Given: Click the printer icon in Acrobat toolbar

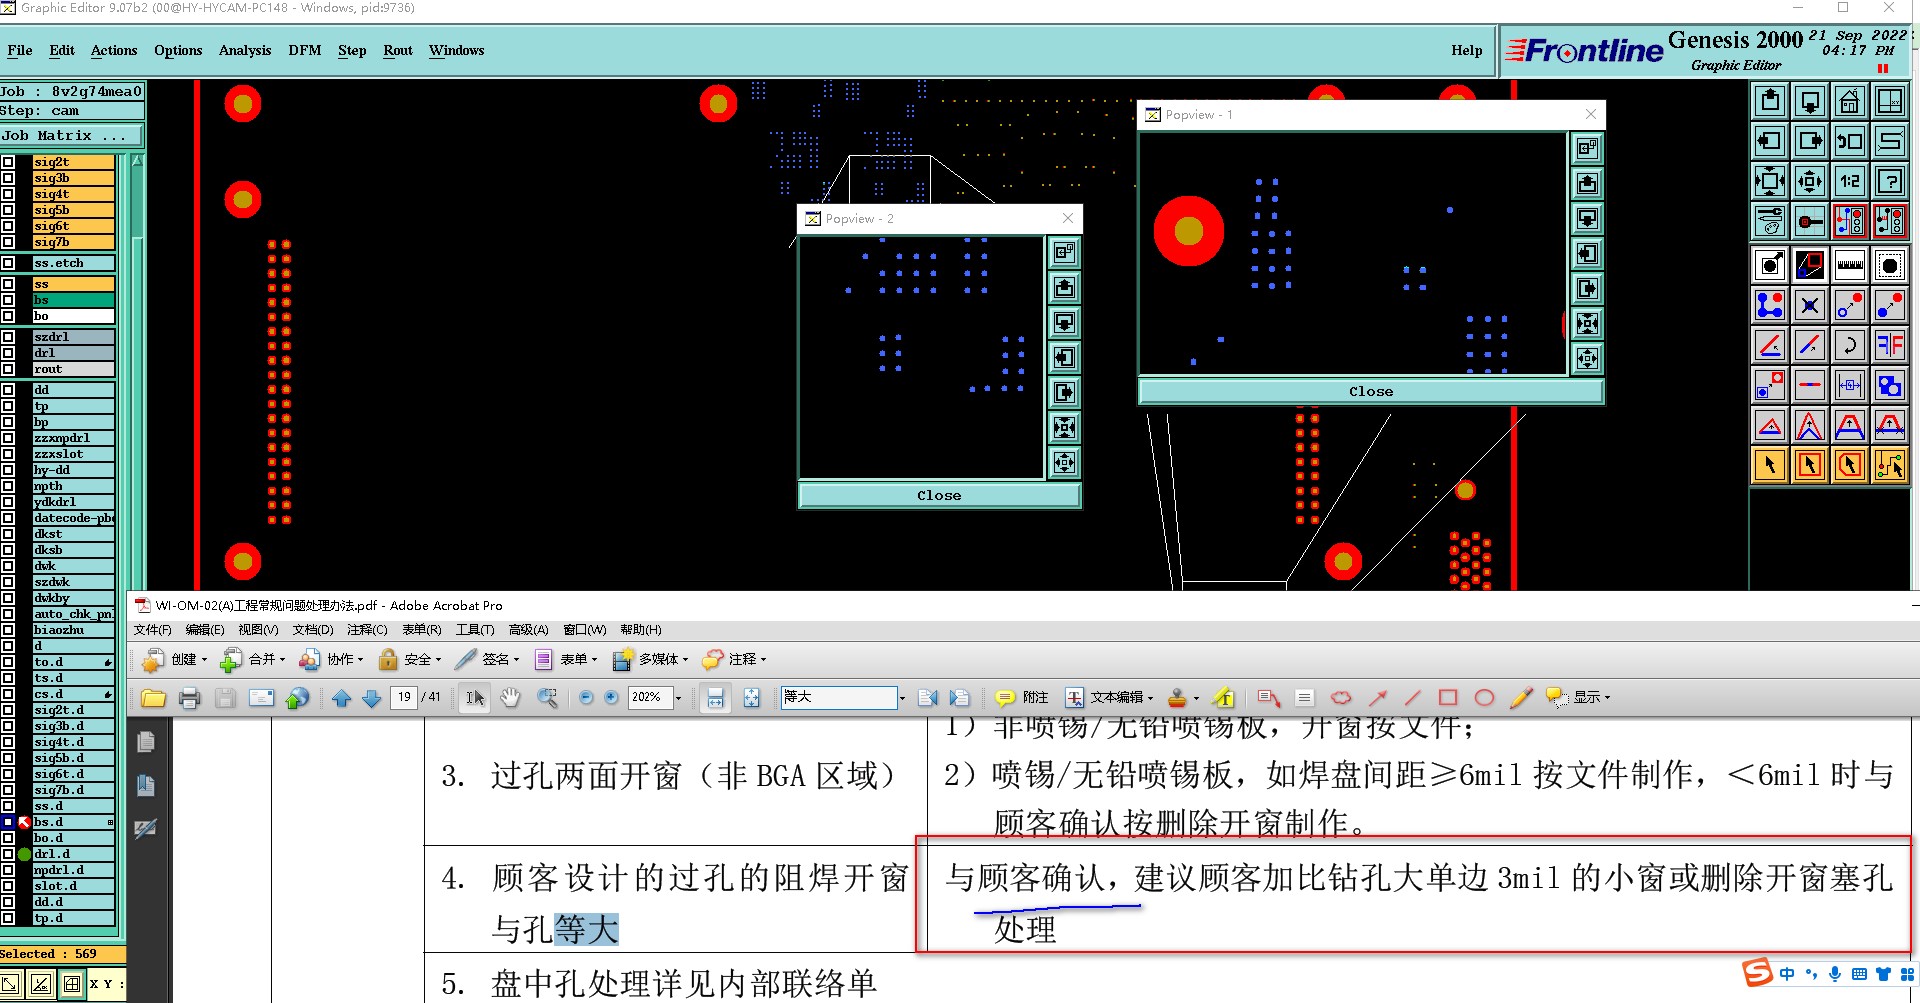Looking at the screenshot, I should [x=189, y=698].
